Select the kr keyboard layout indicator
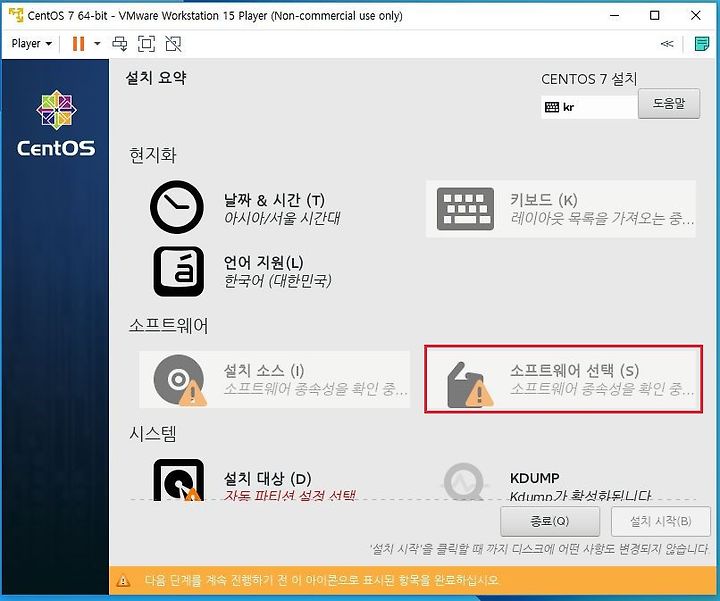 click(x=589, y=107)
